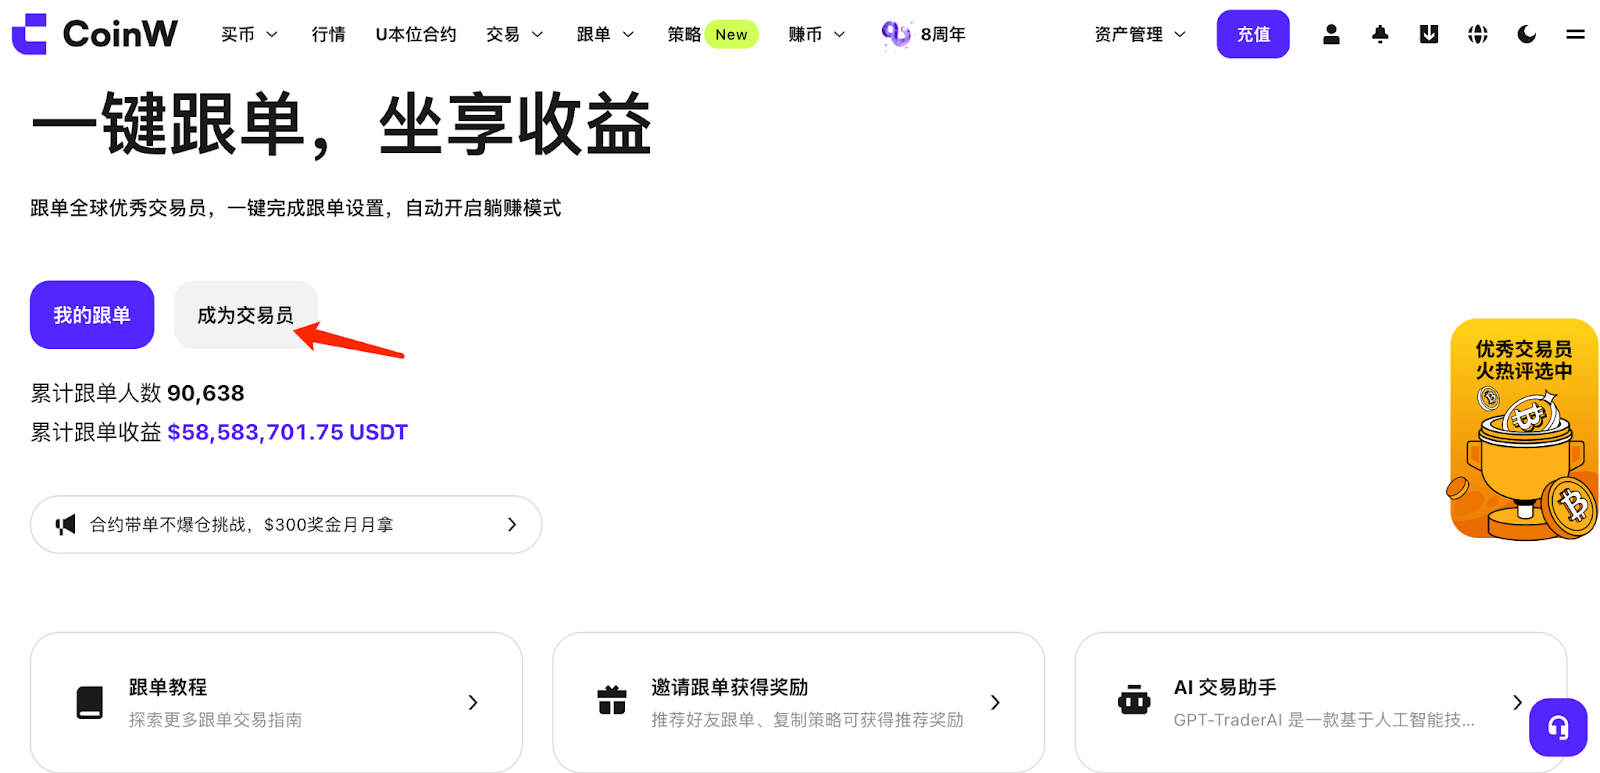
Task: Click the 8周年 anniversary icon
Action: pos(896,34)
